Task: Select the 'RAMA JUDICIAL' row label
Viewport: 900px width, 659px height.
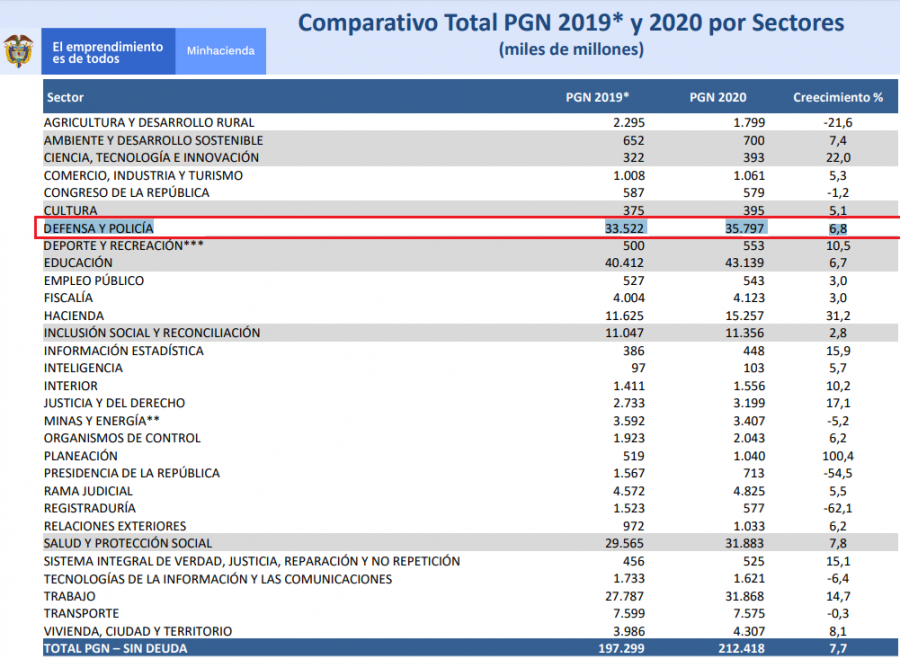Action: [88, 491]
